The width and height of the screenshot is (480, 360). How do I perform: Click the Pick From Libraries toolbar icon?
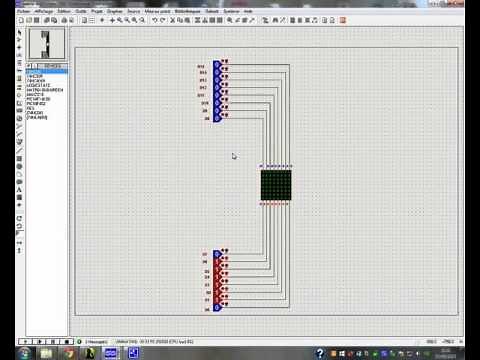coord(230,20)
